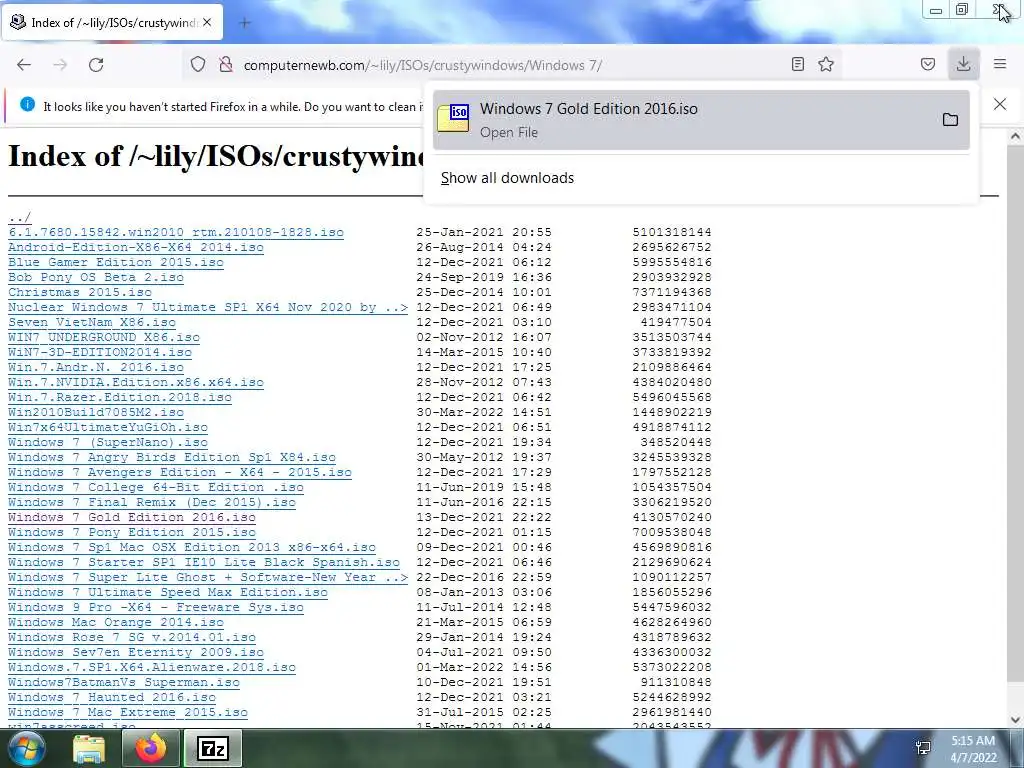Download Windows 7 (SuperNano).iso
Screen dimensions: 1024x768
click(108, 443)
